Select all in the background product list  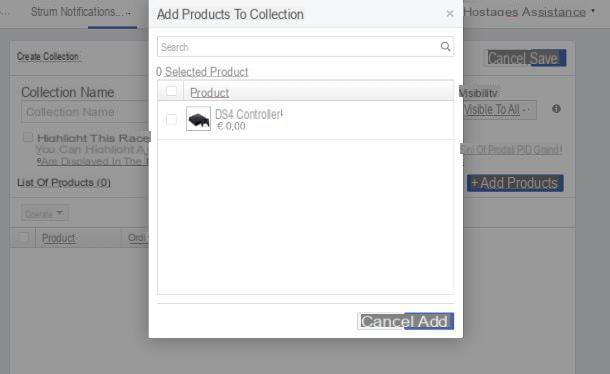coord(23,237)
